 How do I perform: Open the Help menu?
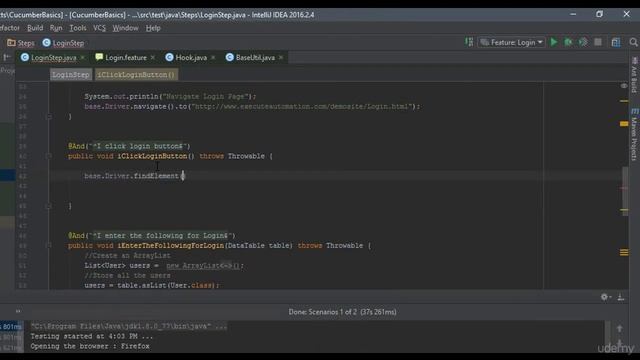coord(153,28)
